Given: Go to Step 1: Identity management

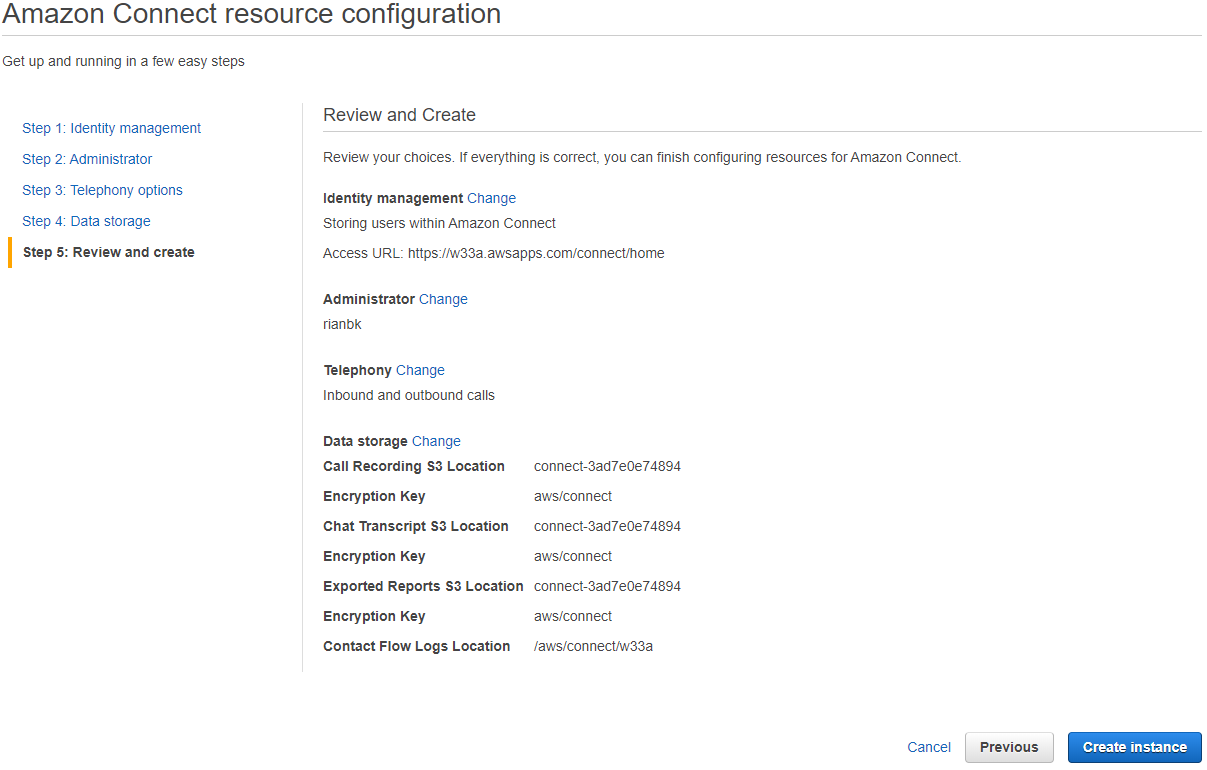Looking at the screenshot, I should coord(111,128).
